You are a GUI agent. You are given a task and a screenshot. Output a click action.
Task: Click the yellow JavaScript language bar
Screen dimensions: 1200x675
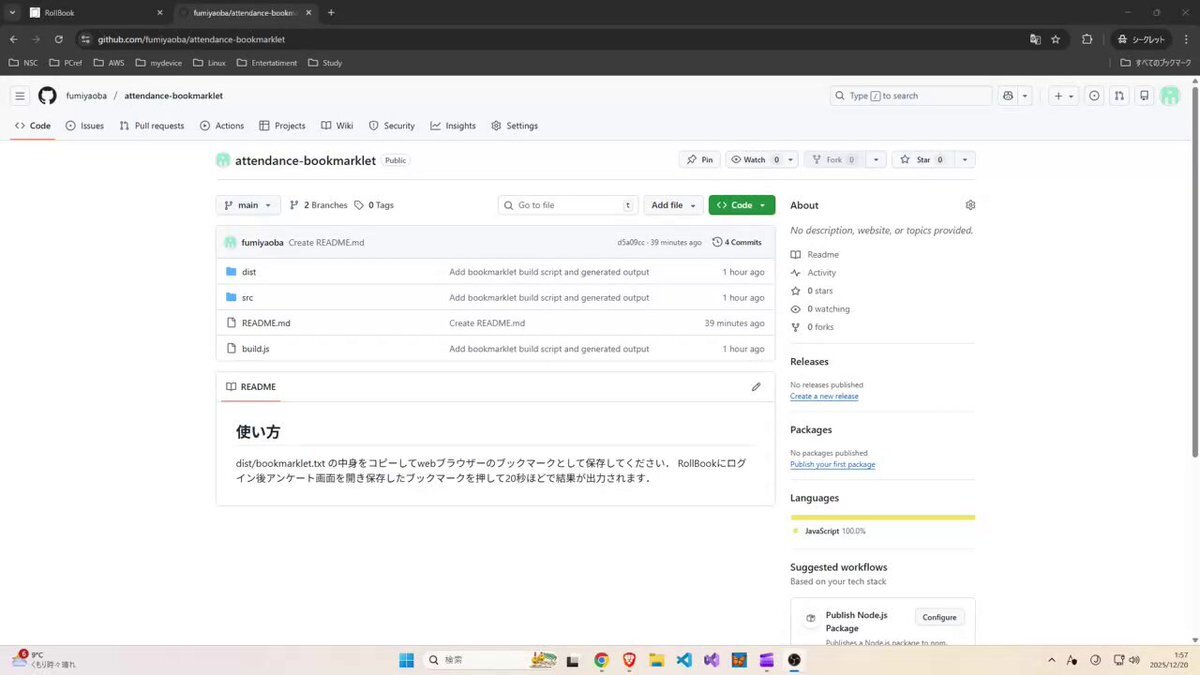coord(882,517)
